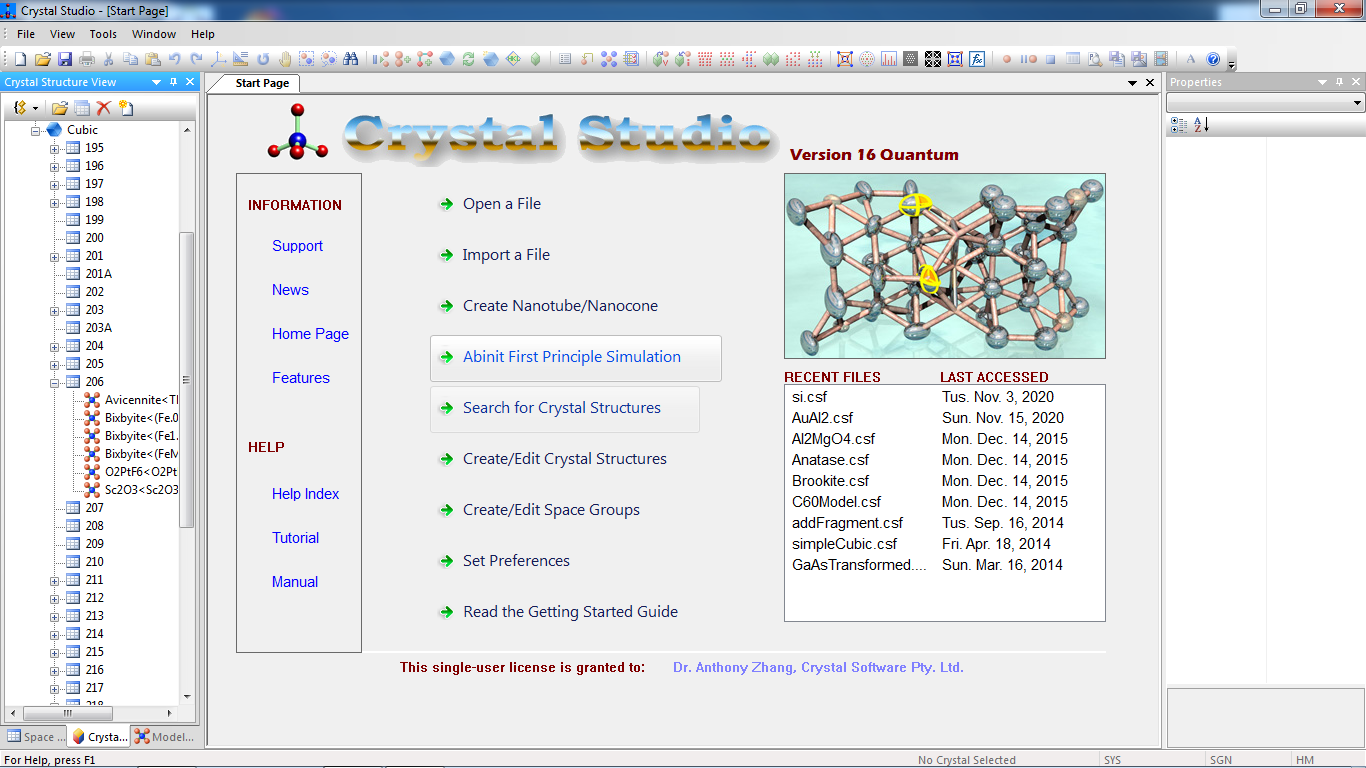Viewport: 1366px width, 768px height.
Task: Click the fx function toolbar icon
Action: (977, 59)
